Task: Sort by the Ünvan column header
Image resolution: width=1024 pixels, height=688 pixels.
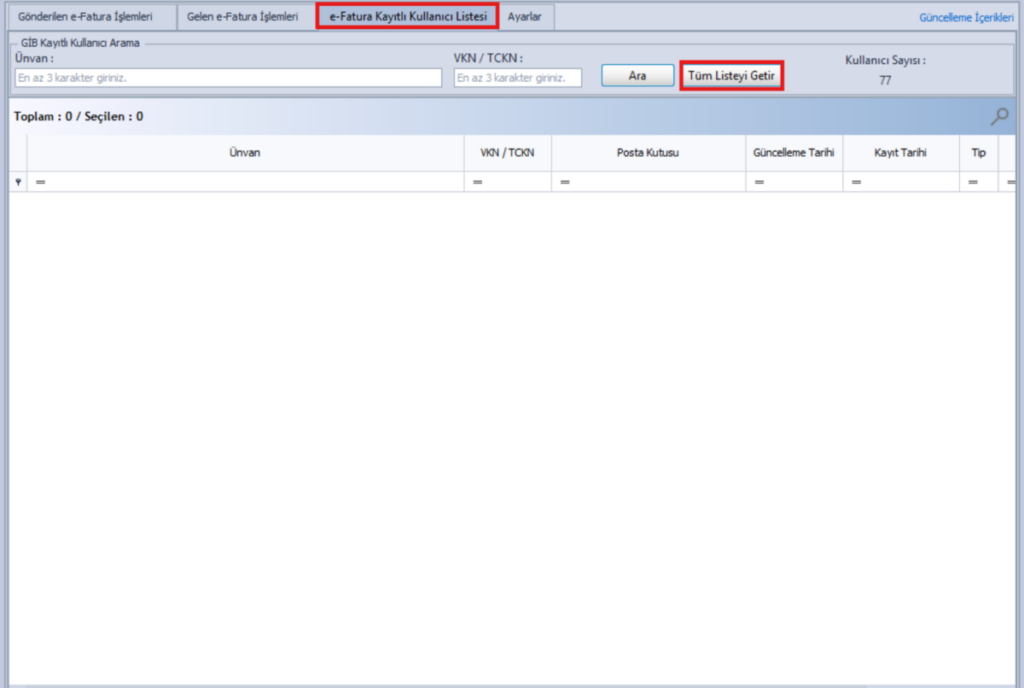Action: 245,153
